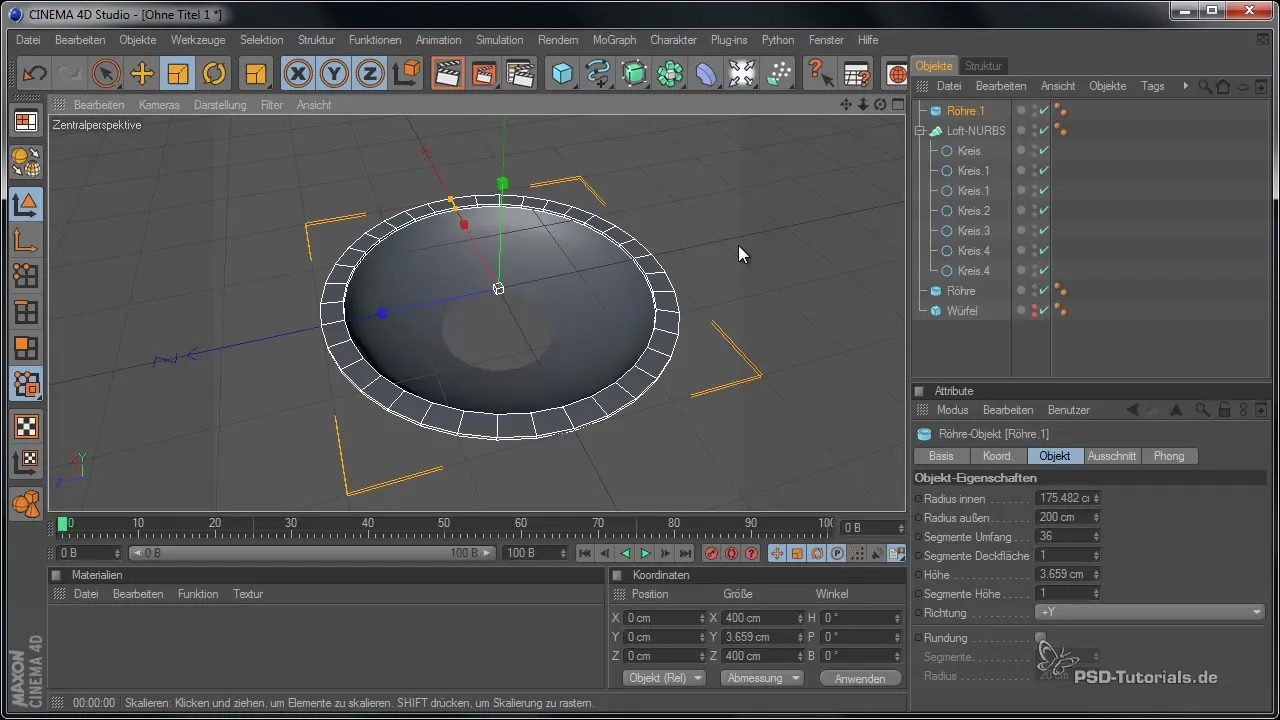Open the Objekt (Rel) dropdown
Image resolution: width=1280 pixels, height=720 pixels.
(664, 678)
